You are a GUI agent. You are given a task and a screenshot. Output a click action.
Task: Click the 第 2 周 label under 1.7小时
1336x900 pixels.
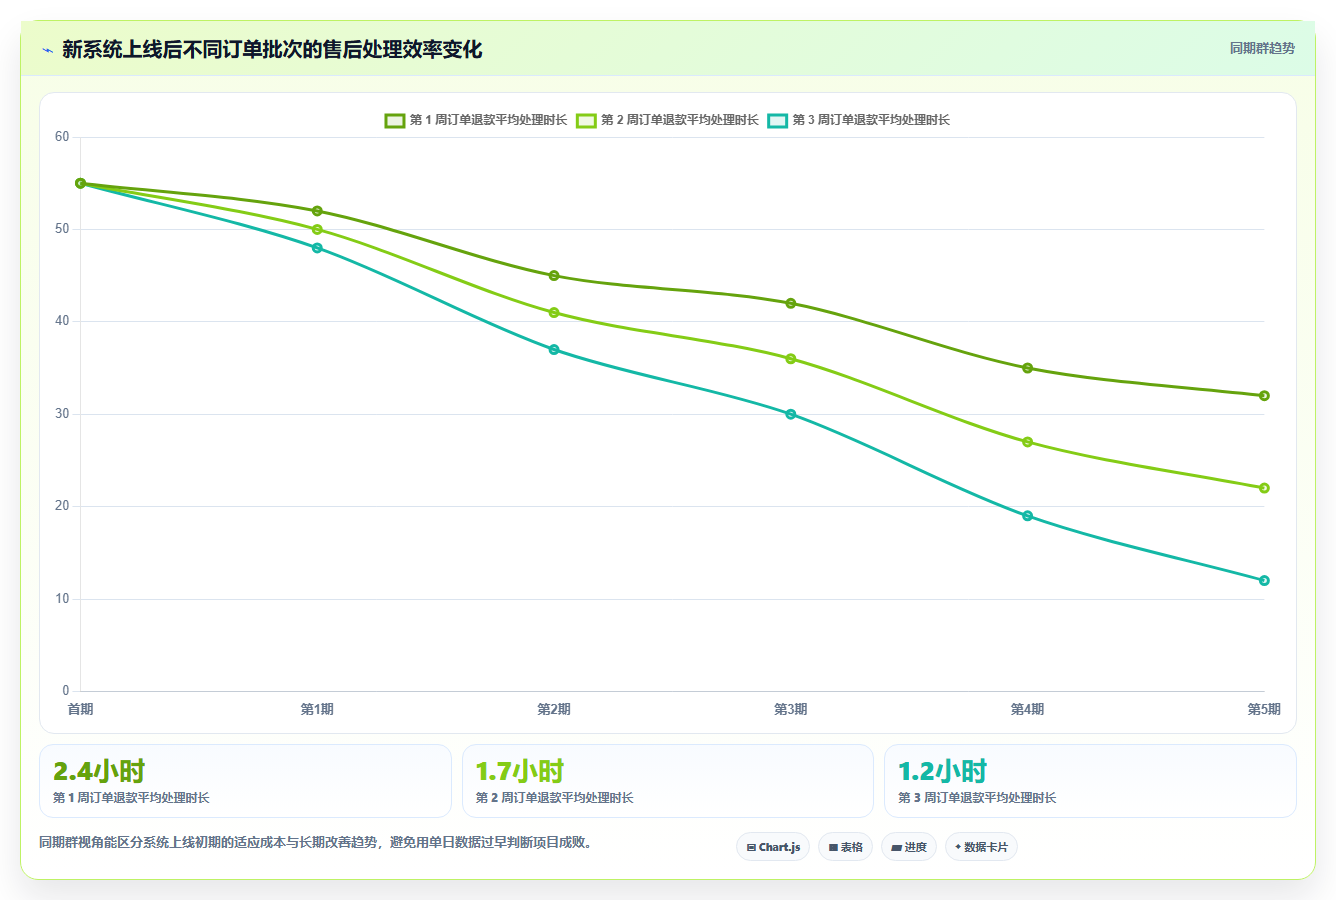coord(555,798)
